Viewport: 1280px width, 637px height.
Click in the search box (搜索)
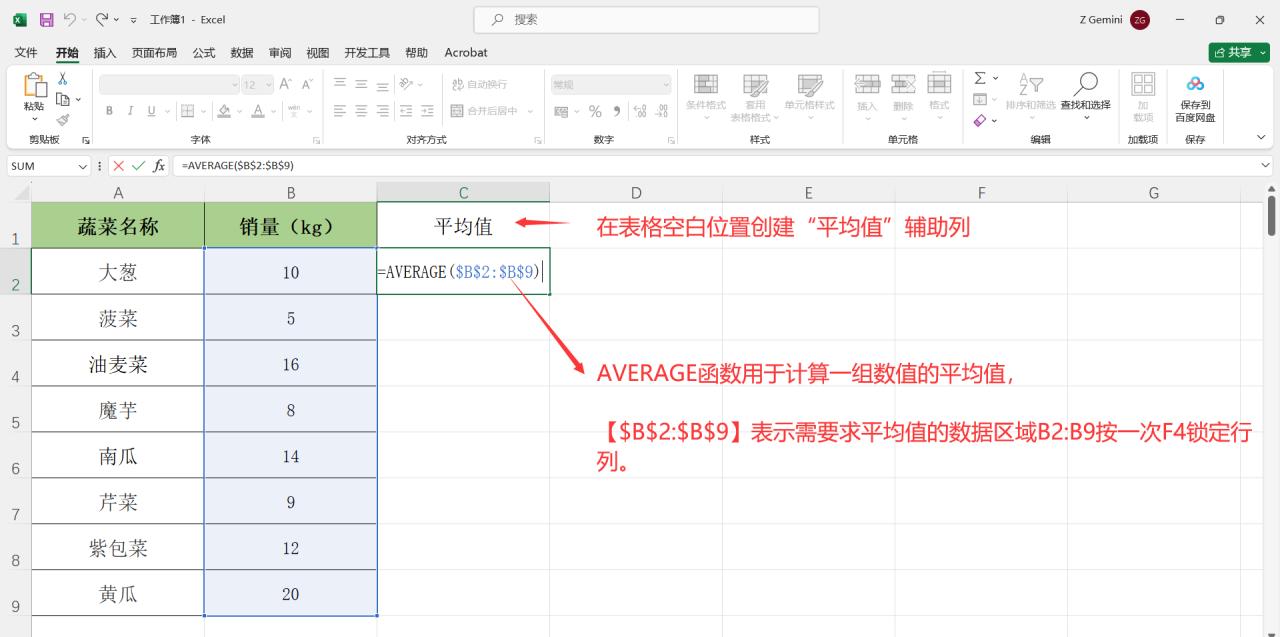(646, 19)
